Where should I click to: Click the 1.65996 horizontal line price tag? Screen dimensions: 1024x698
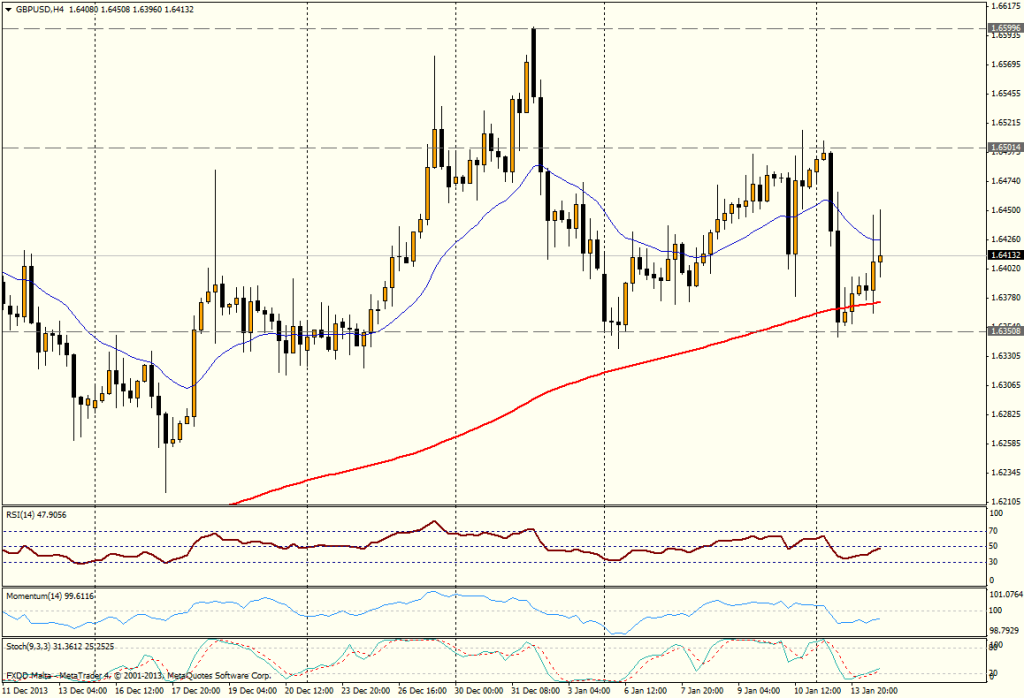click(1004, 28)
